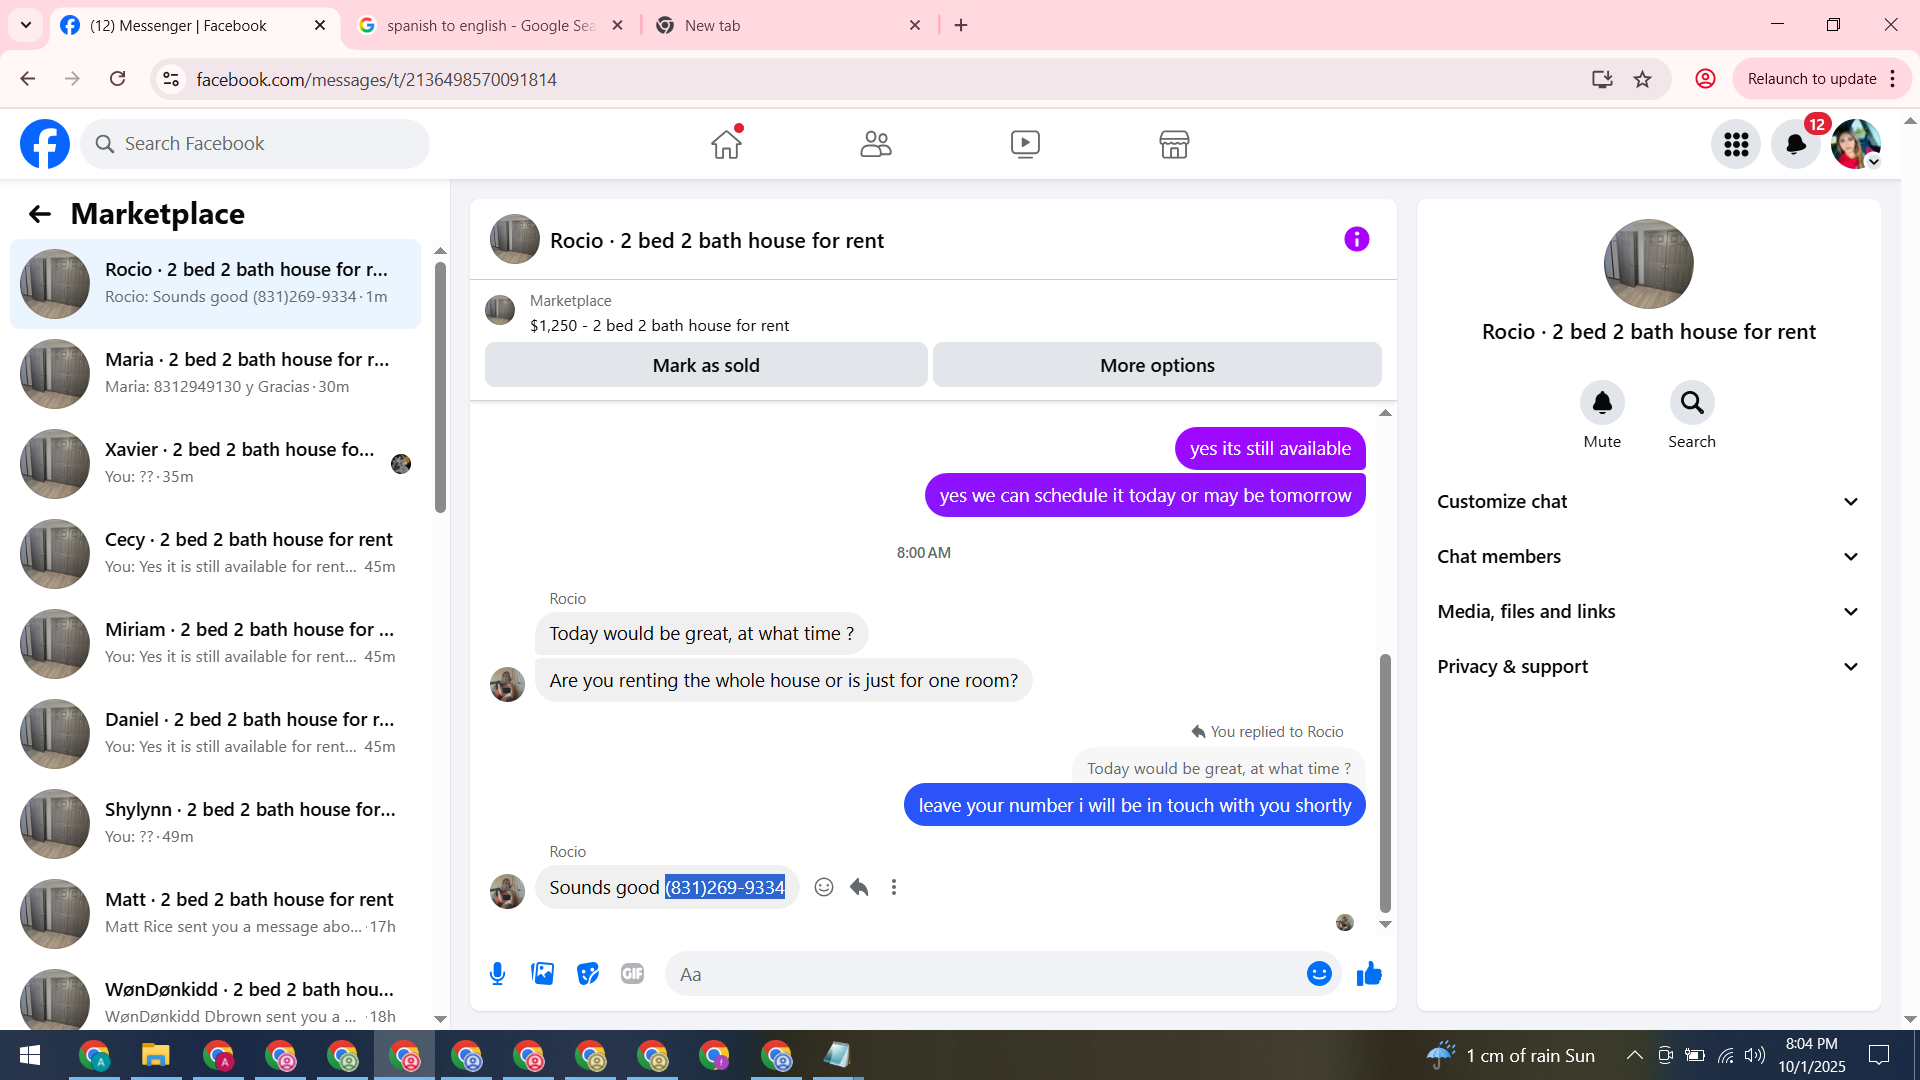Reply to Rocio's Sounds good message
Image resolution: width=1920 pixels, height=1080 pixels.
[x=859, y=887]
